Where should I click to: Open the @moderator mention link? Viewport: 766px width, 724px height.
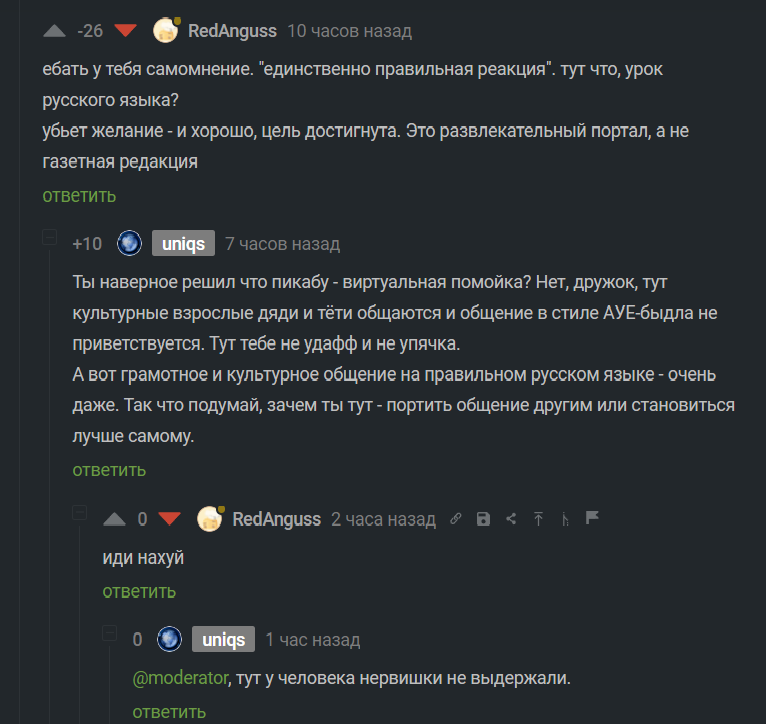pos(179,678)
